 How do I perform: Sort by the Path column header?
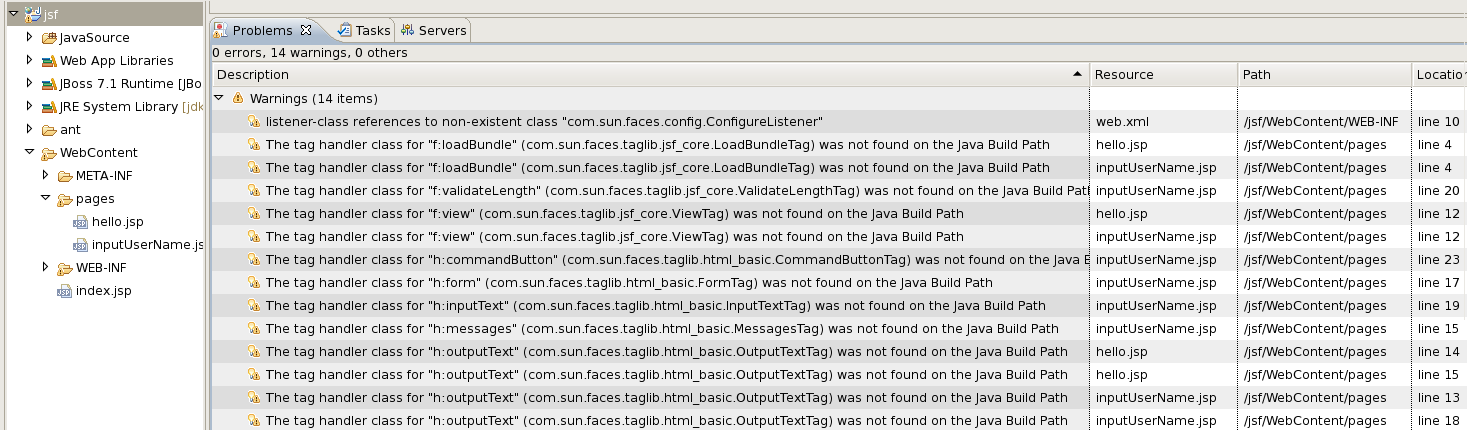(x=1256, y=75)
